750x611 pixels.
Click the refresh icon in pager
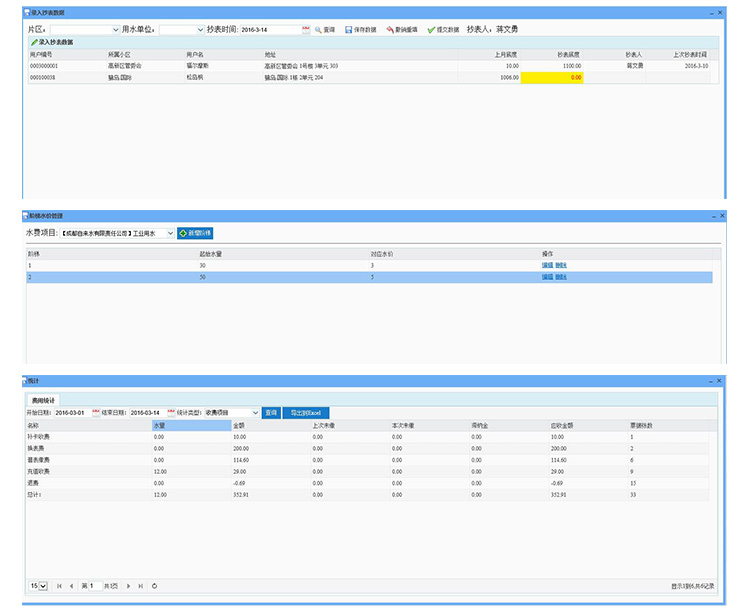154,586
